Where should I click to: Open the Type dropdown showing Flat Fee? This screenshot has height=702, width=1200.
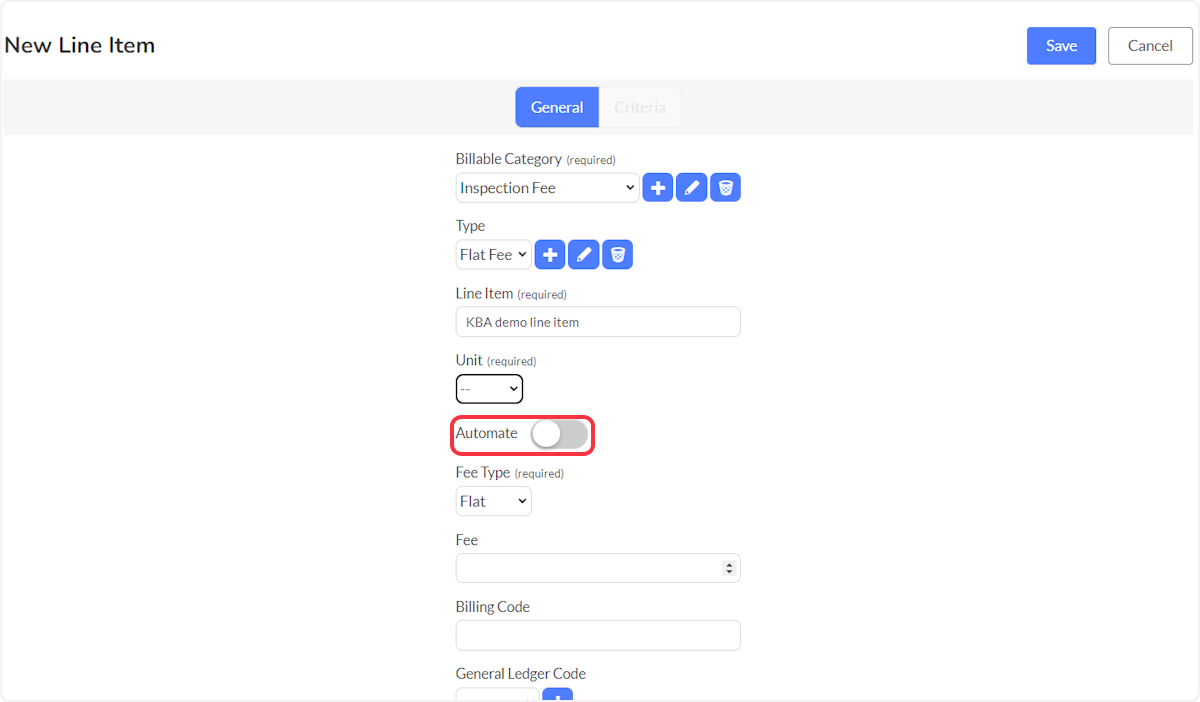tap(493, 254)
